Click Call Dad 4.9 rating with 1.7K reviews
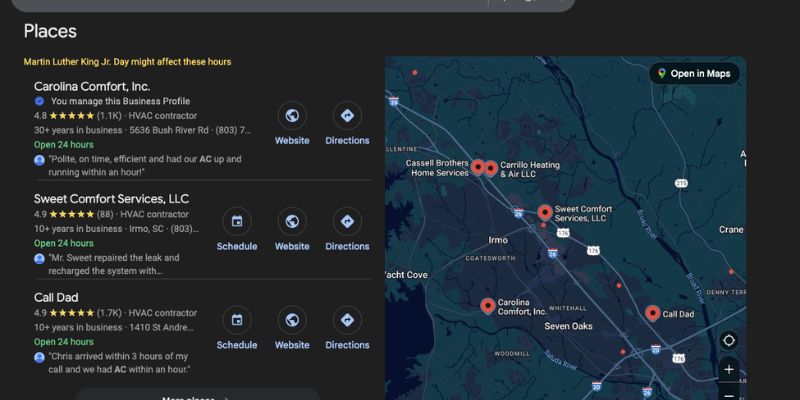 click(x=78, y=313)
